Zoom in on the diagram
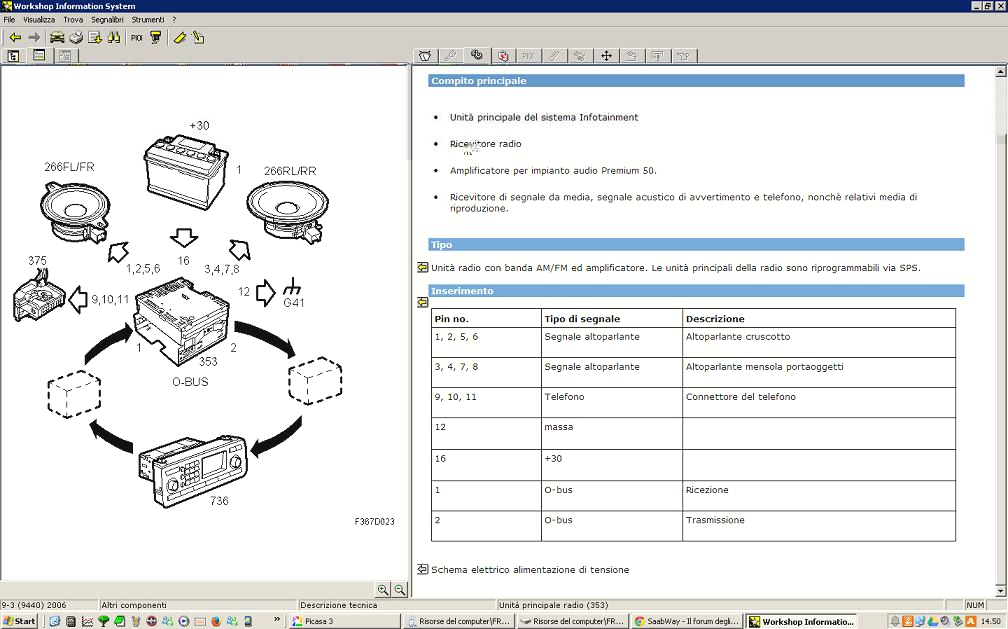Screen dimensions: 1008x629 pyautogui.click(x=384, y=589)
